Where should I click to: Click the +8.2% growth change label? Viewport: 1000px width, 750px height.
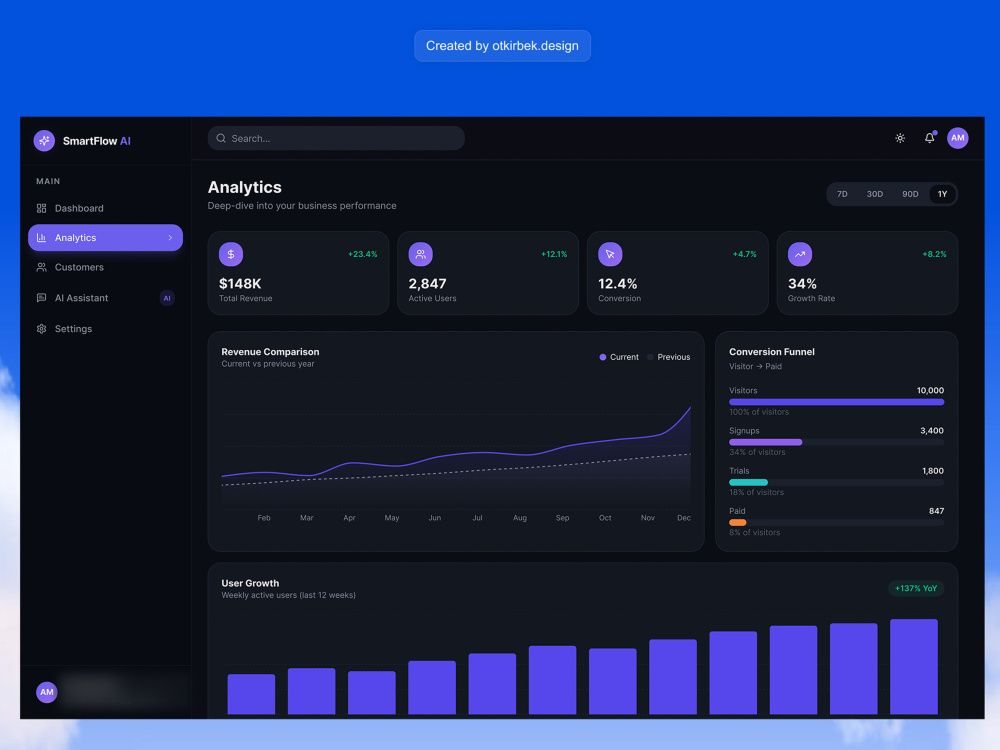pos(934,254)
